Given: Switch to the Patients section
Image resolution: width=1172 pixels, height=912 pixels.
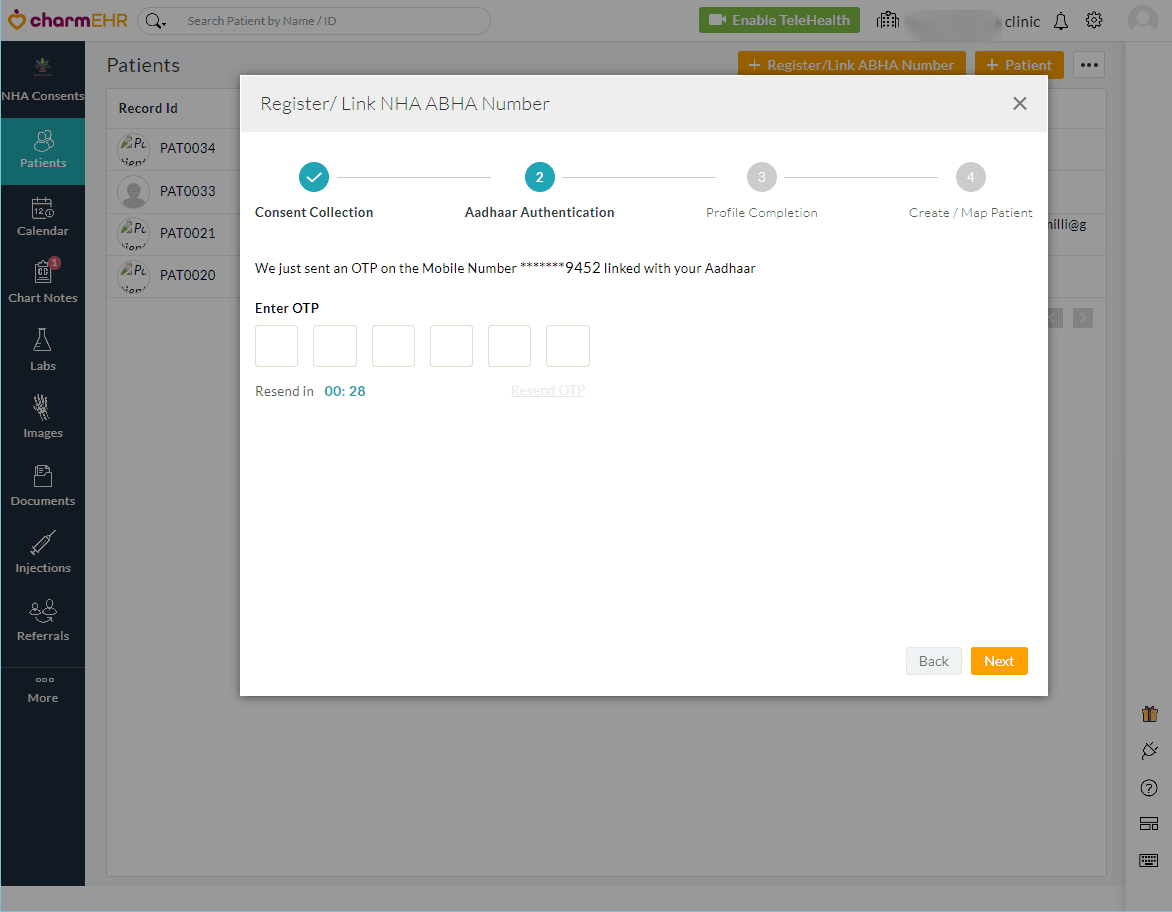Looking at the screenshot, I should [43, 150].
